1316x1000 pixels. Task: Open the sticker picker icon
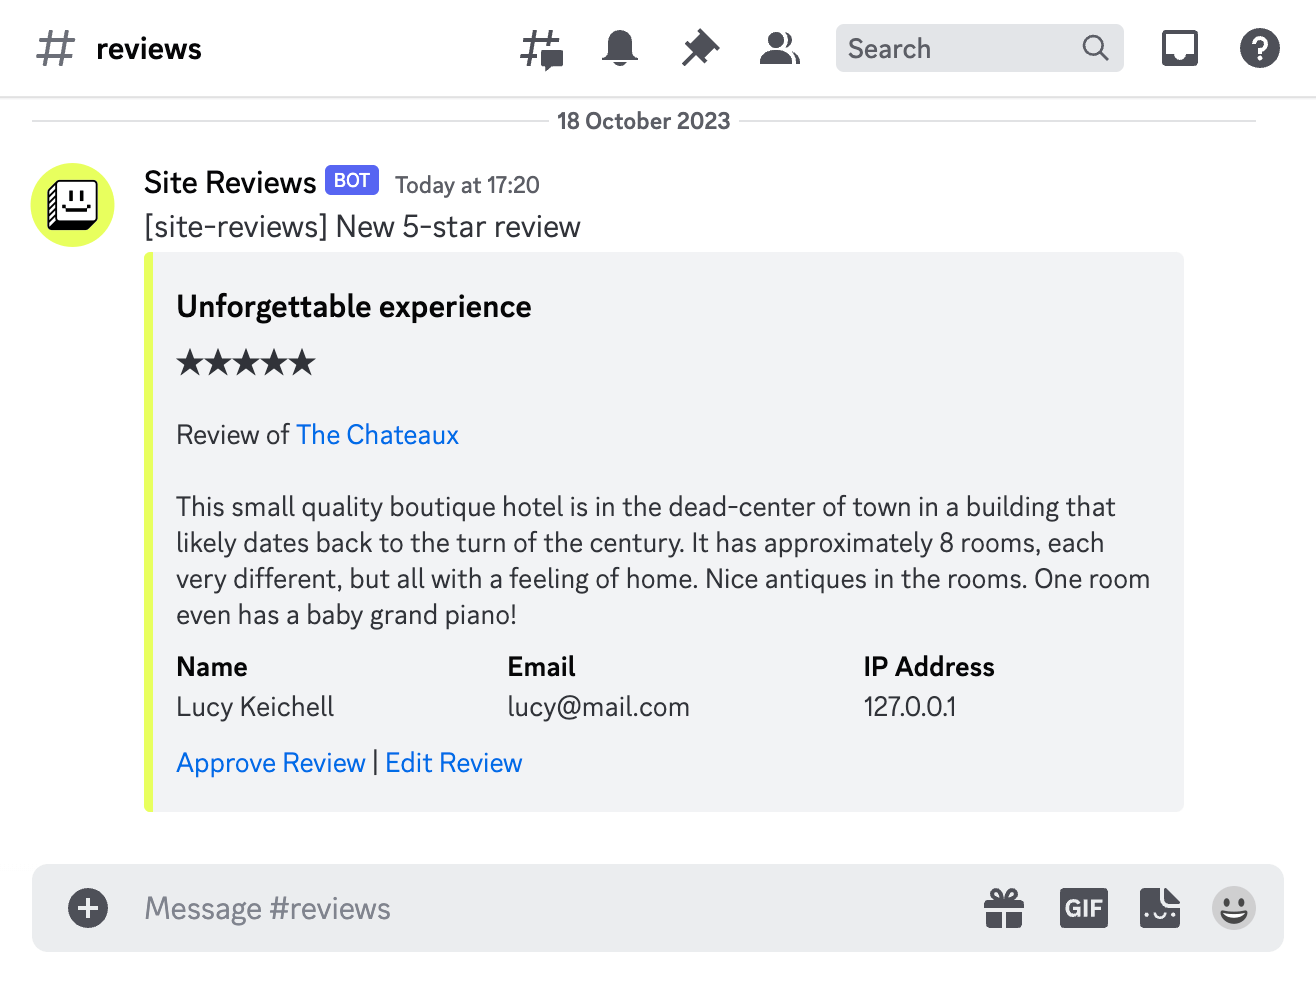coord(1160,908)
